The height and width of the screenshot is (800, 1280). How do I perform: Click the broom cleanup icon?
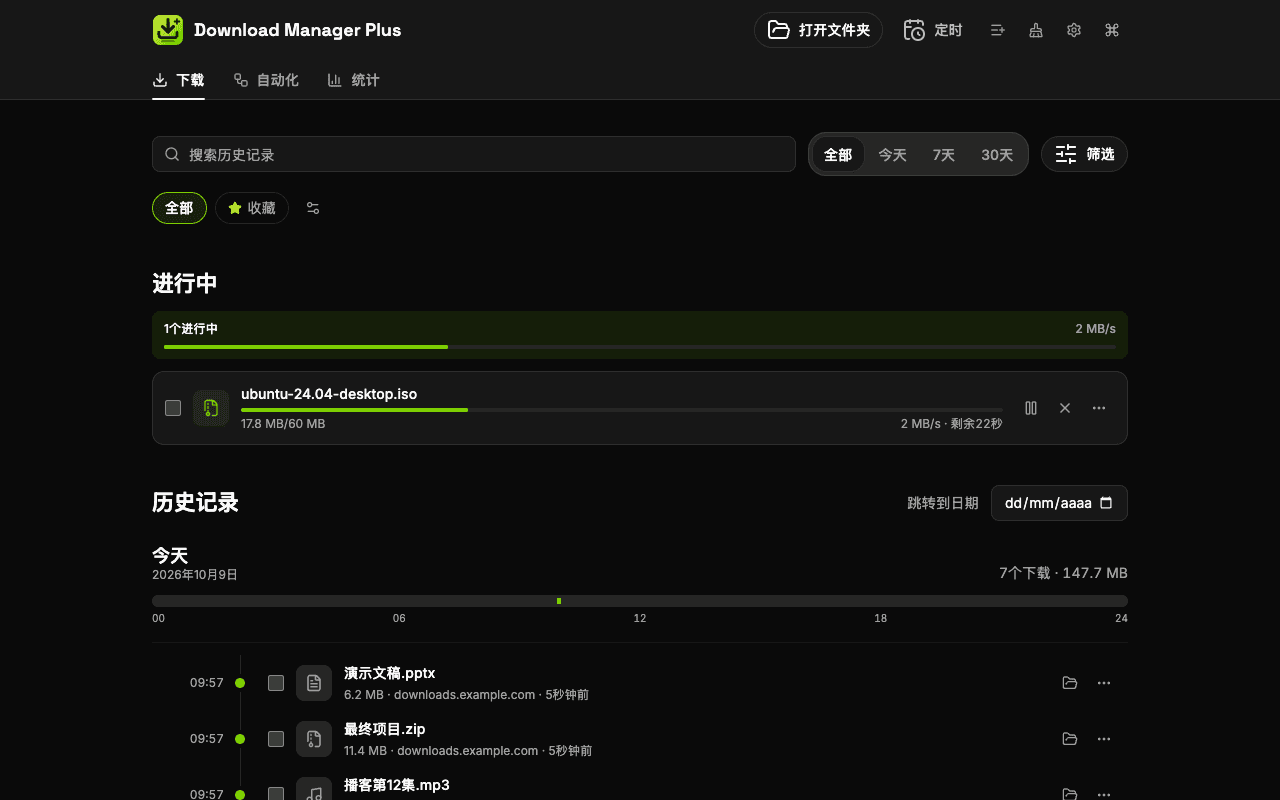click(1036, 30)
